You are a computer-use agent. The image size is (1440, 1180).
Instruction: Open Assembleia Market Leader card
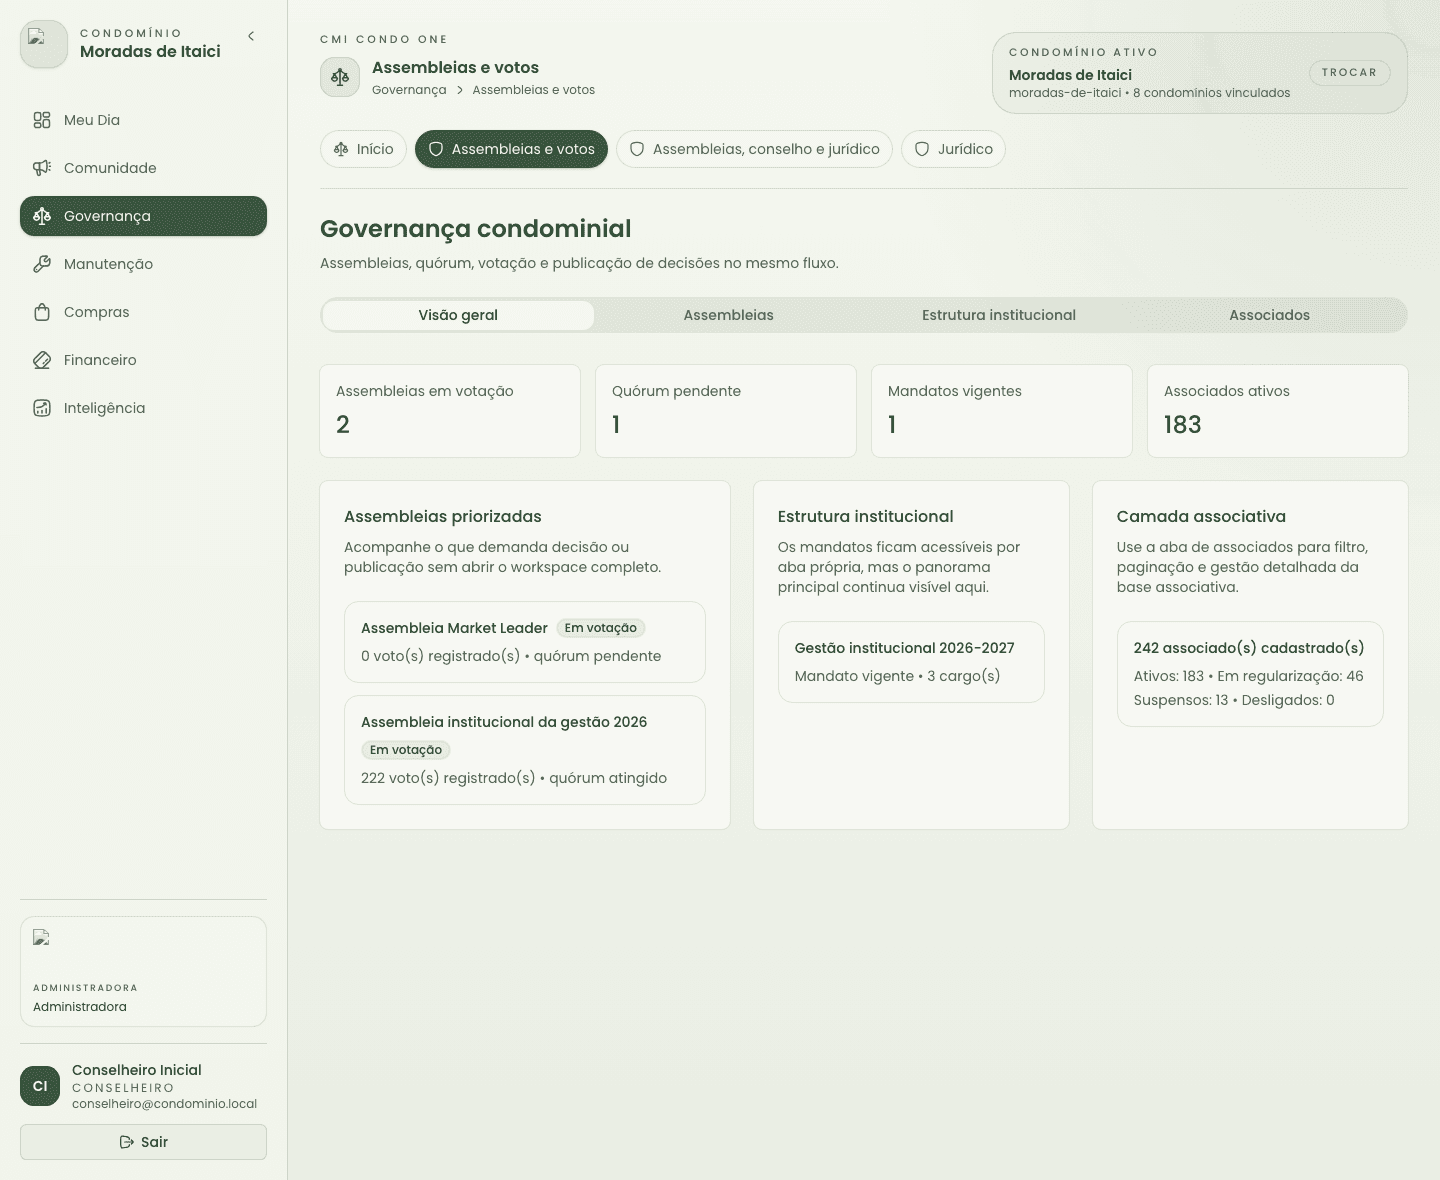[x=525, y=642]
